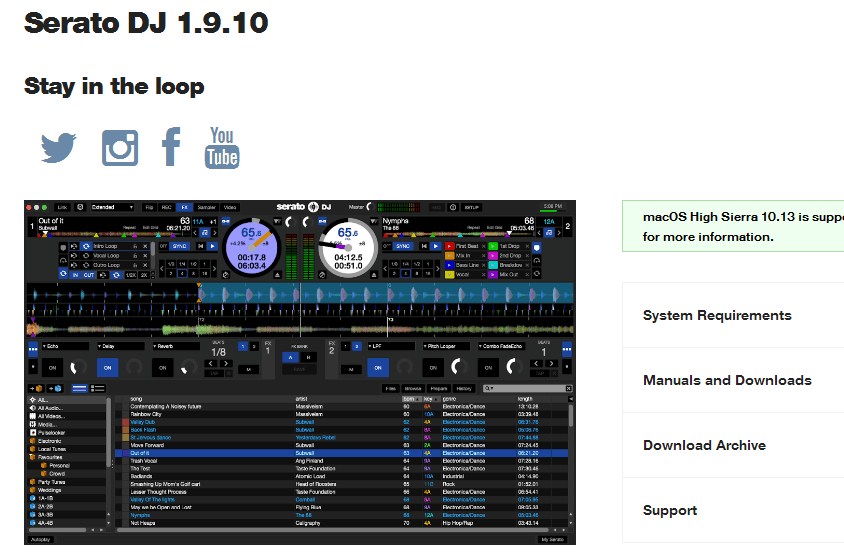Toggle the Combo FadeEcho ON button
This screenshot has height=559, width=844.
click(488, 368)
